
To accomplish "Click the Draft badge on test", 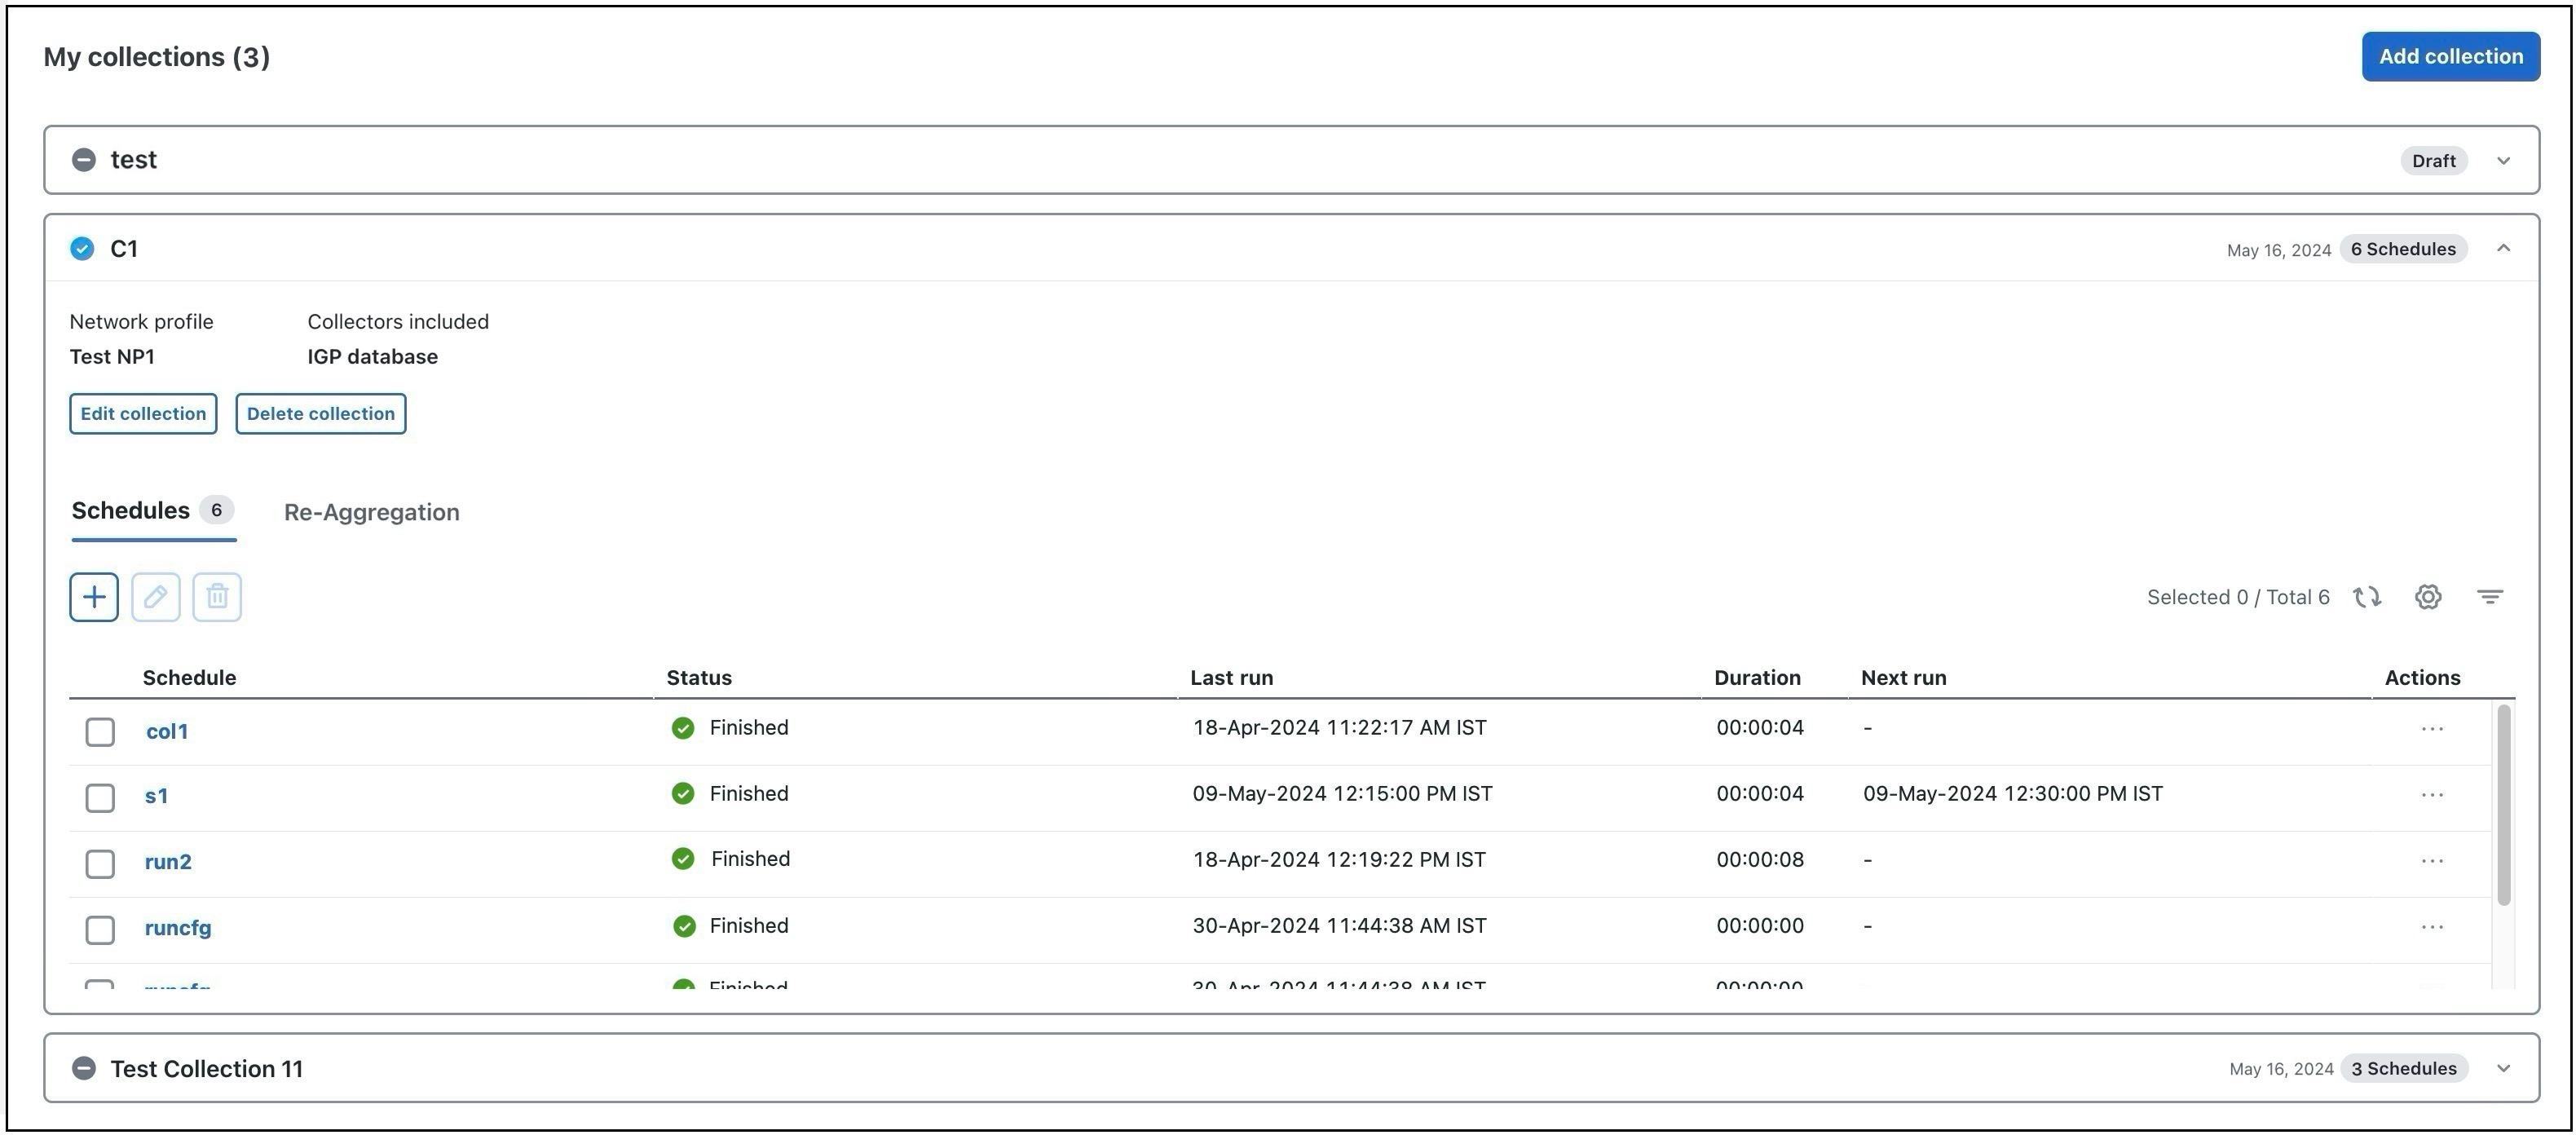I will click(x=2434, y=161).
